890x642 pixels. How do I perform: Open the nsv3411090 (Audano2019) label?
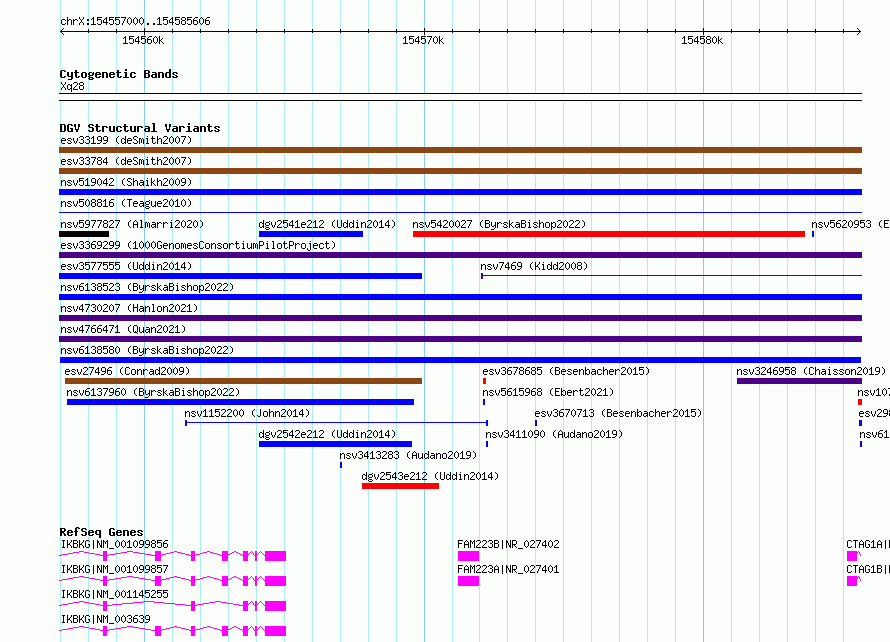tap(554, 434)
